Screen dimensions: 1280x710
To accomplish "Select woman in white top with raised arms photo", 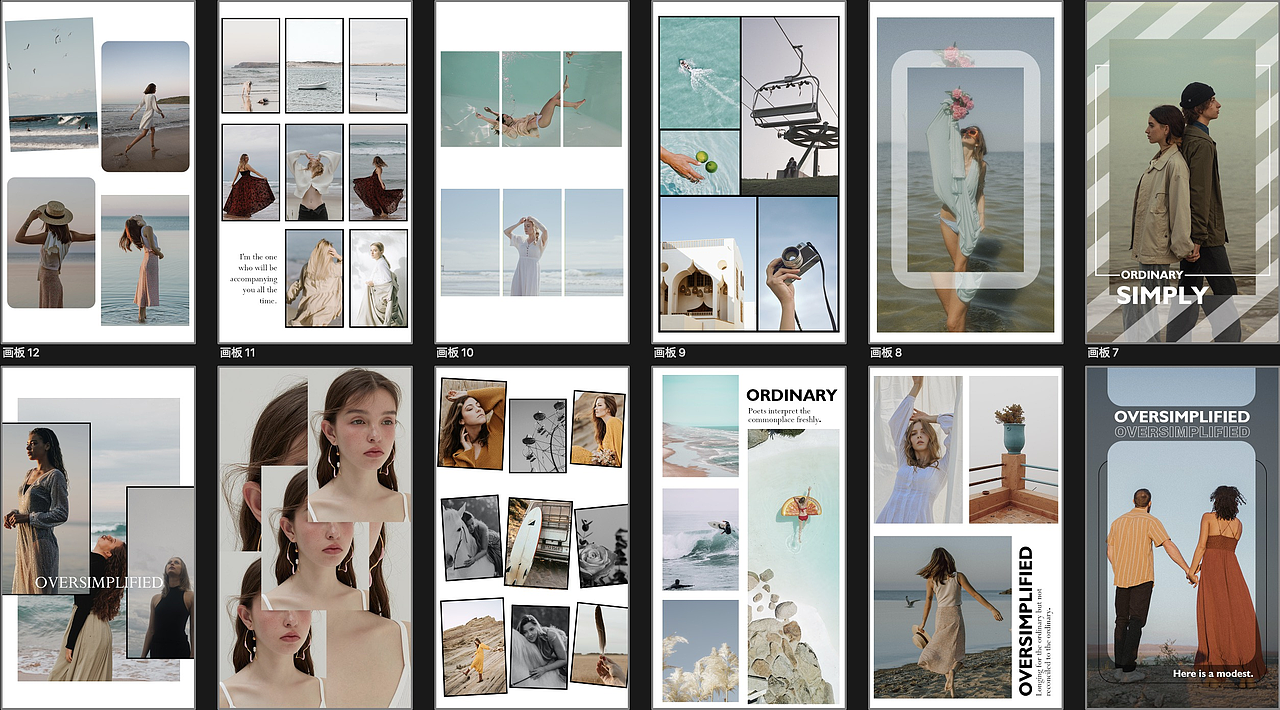I will coord(314,172).
